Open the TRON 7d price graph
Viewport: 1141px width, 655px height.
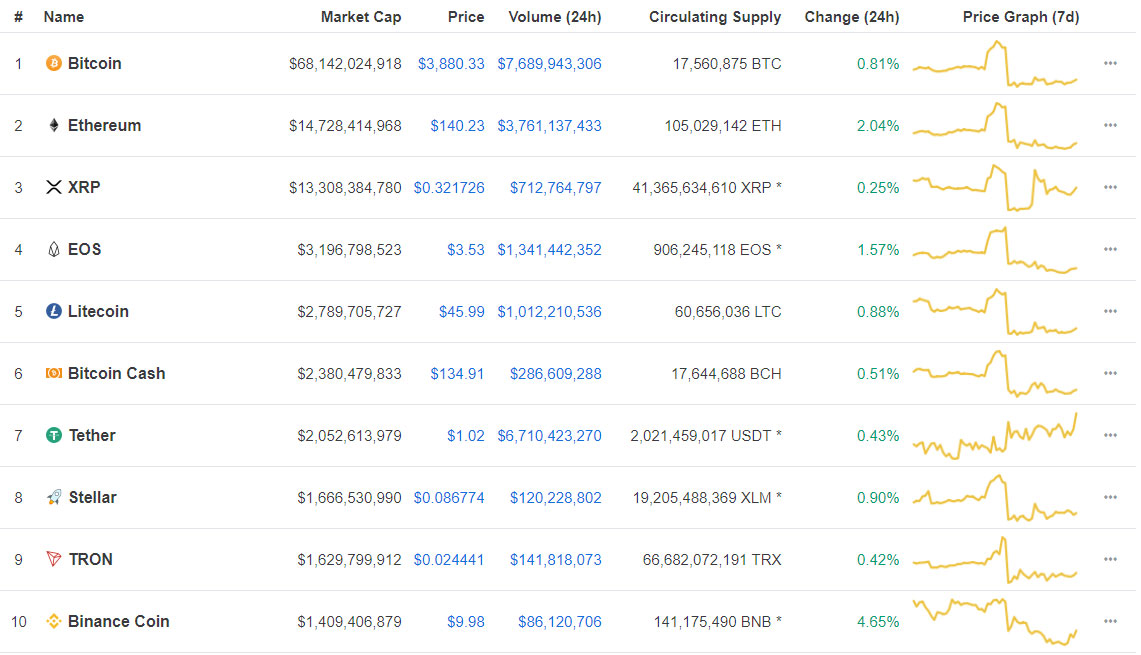pyautogui.click(x=995, y=559)
